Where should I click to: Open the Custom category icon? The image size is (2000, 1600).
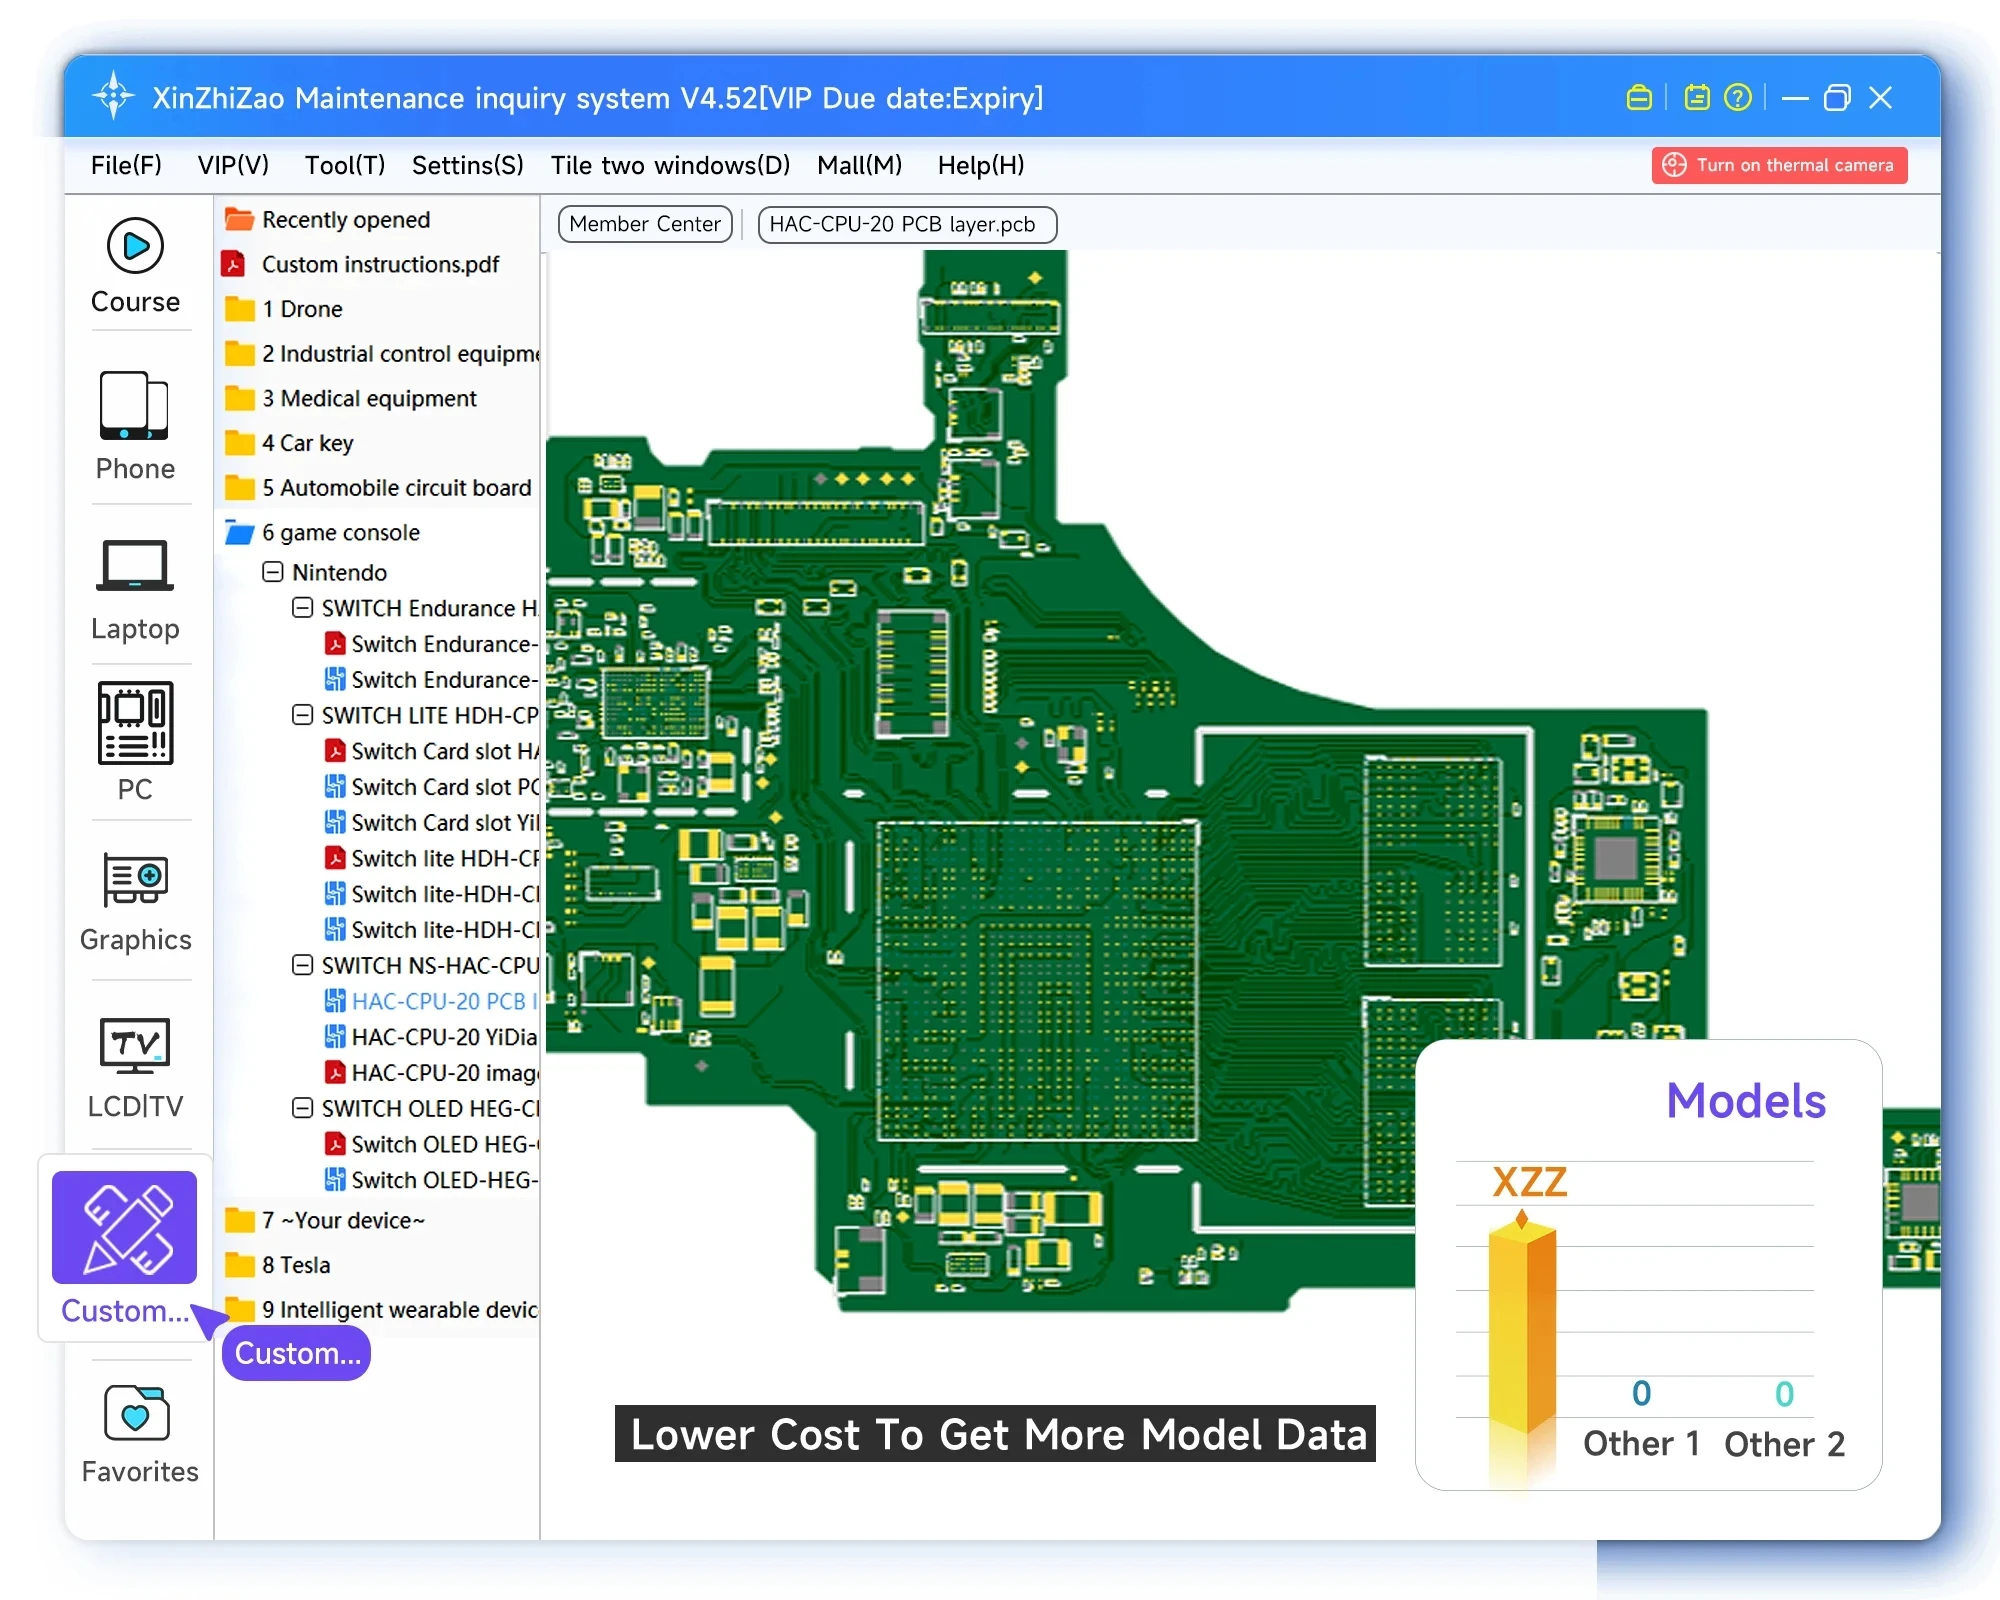125,1228
